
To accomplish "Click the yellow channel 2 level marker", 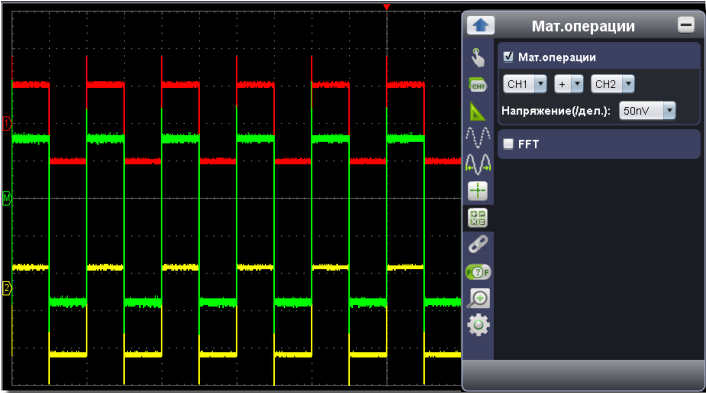I will (x=6, y=288).
